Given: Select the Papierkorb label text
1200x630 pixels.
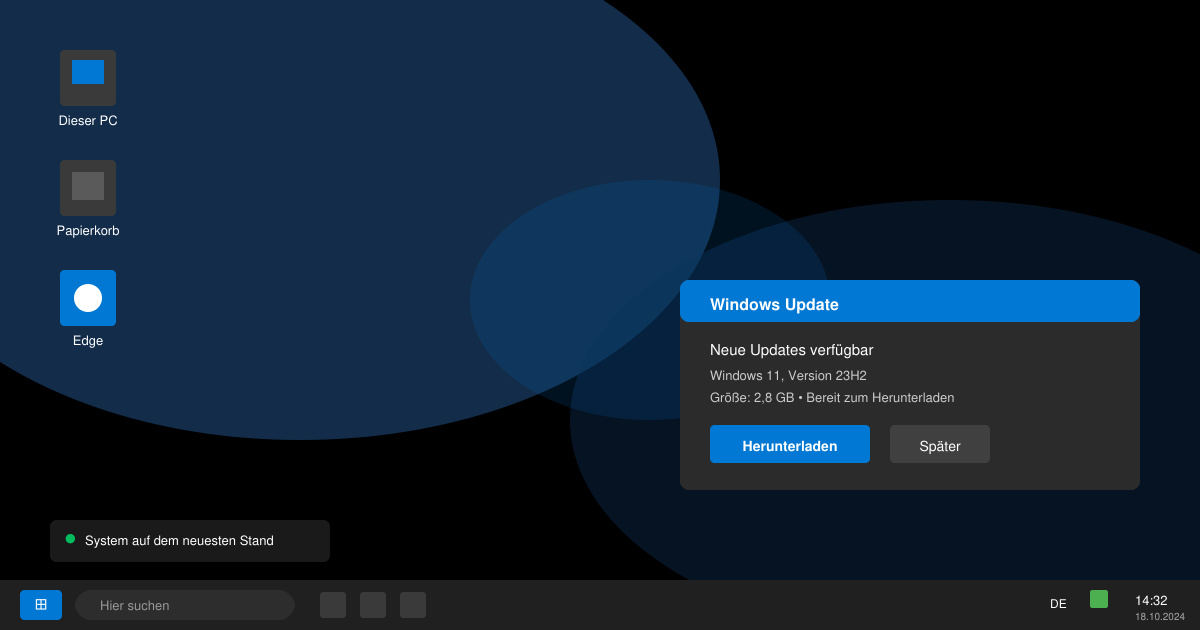Looking at the screenshot, I should coord(88,231).
